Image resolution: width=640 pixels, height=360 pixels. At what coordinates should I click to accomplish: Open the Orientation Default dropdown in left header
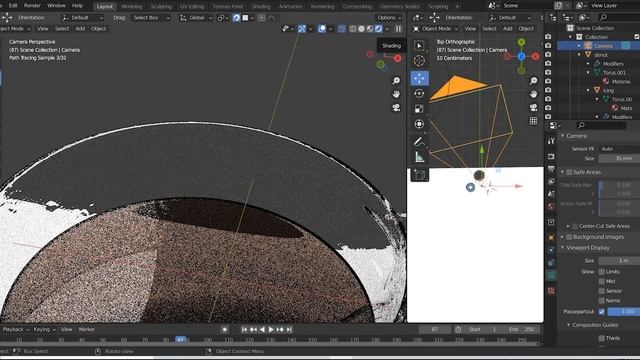pos(82,18)
